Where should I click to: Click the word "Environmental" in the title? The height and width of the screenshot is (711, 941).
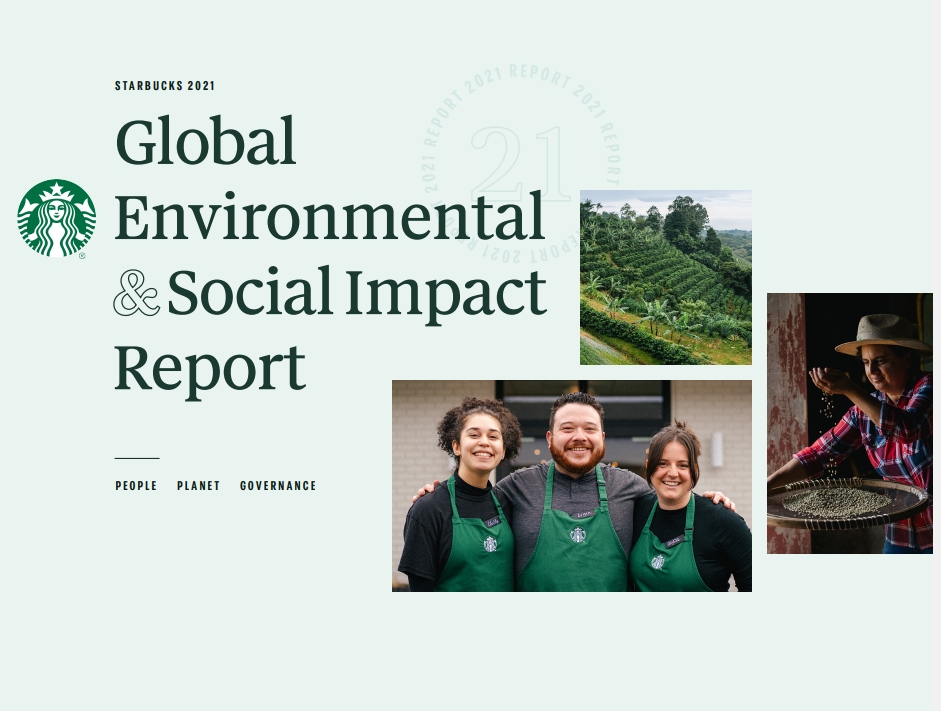(329, 216)
